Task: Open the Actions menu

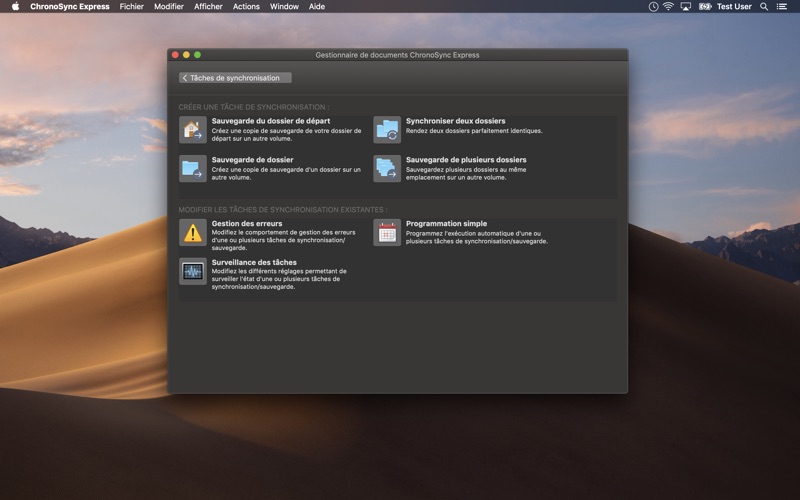Action: [246, 7]
